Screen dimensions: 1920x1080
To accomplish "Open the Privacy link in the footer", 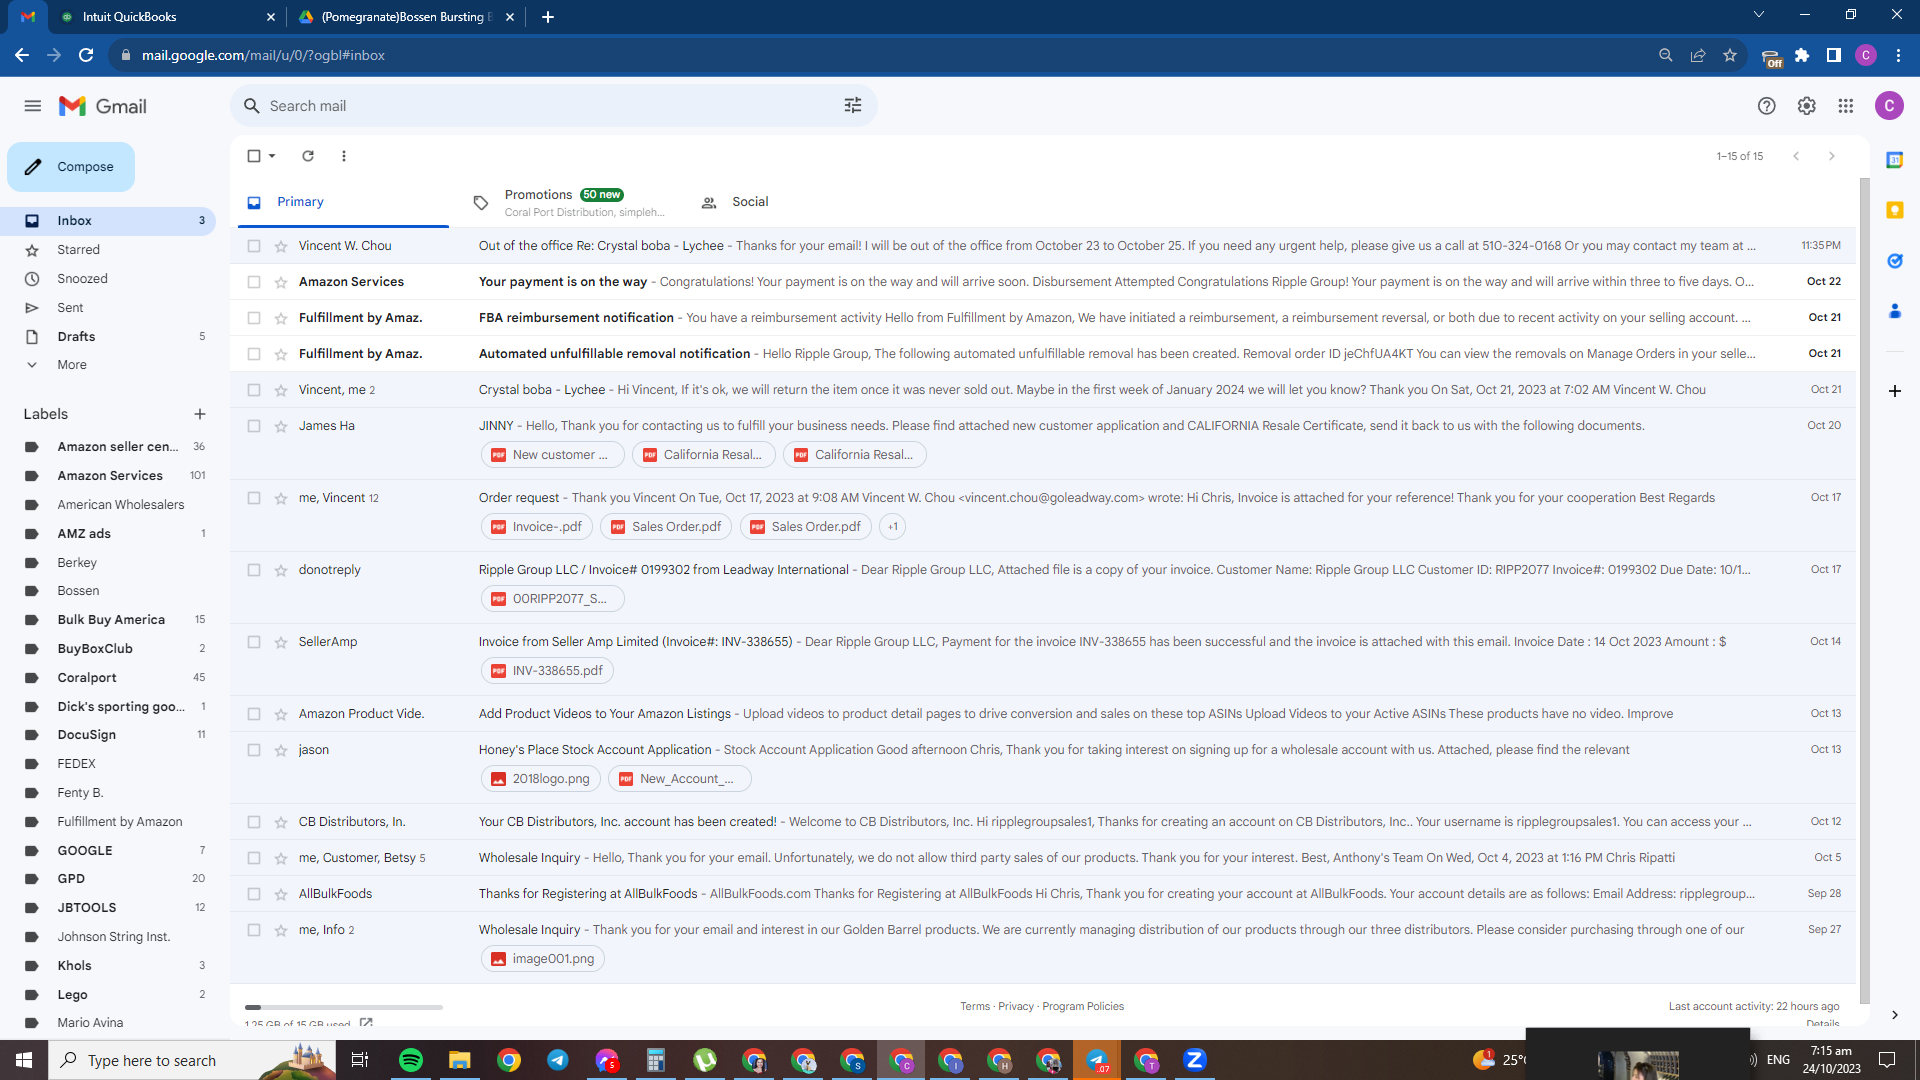I will [1016, 1007].
